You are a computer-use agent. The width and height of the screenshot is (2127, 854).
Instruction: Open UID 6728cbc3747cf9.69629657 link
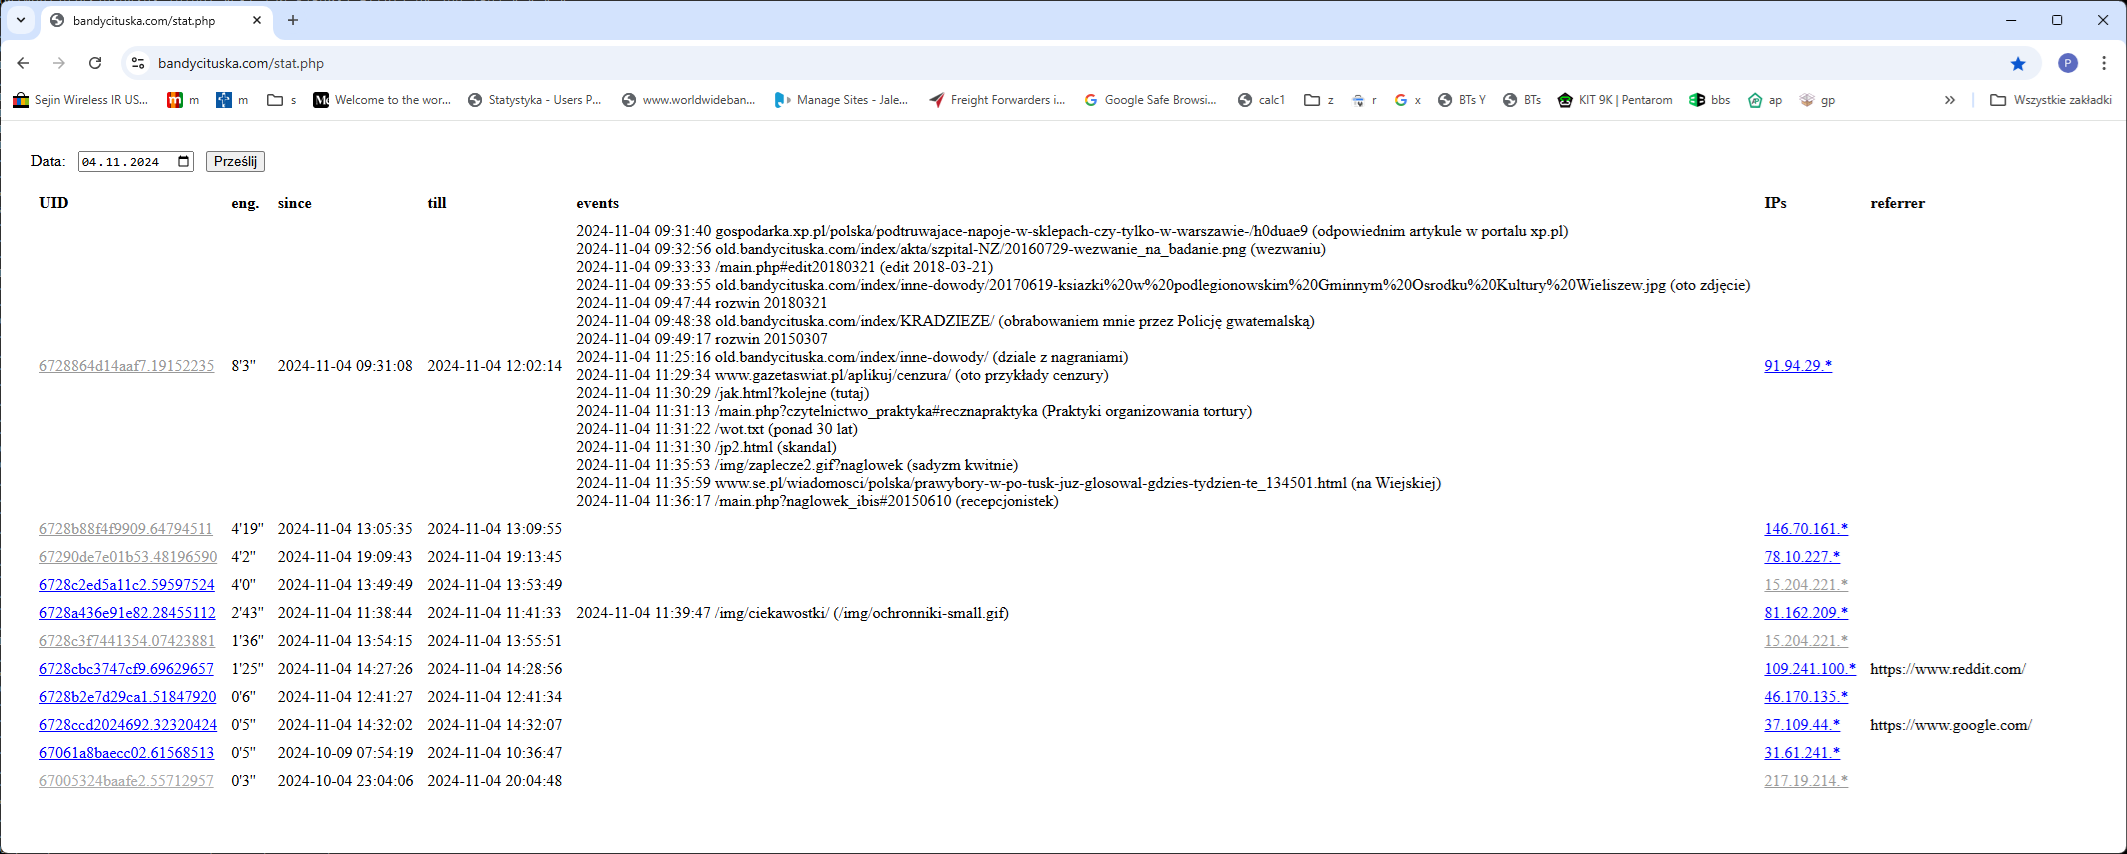(x=126, y=669)
